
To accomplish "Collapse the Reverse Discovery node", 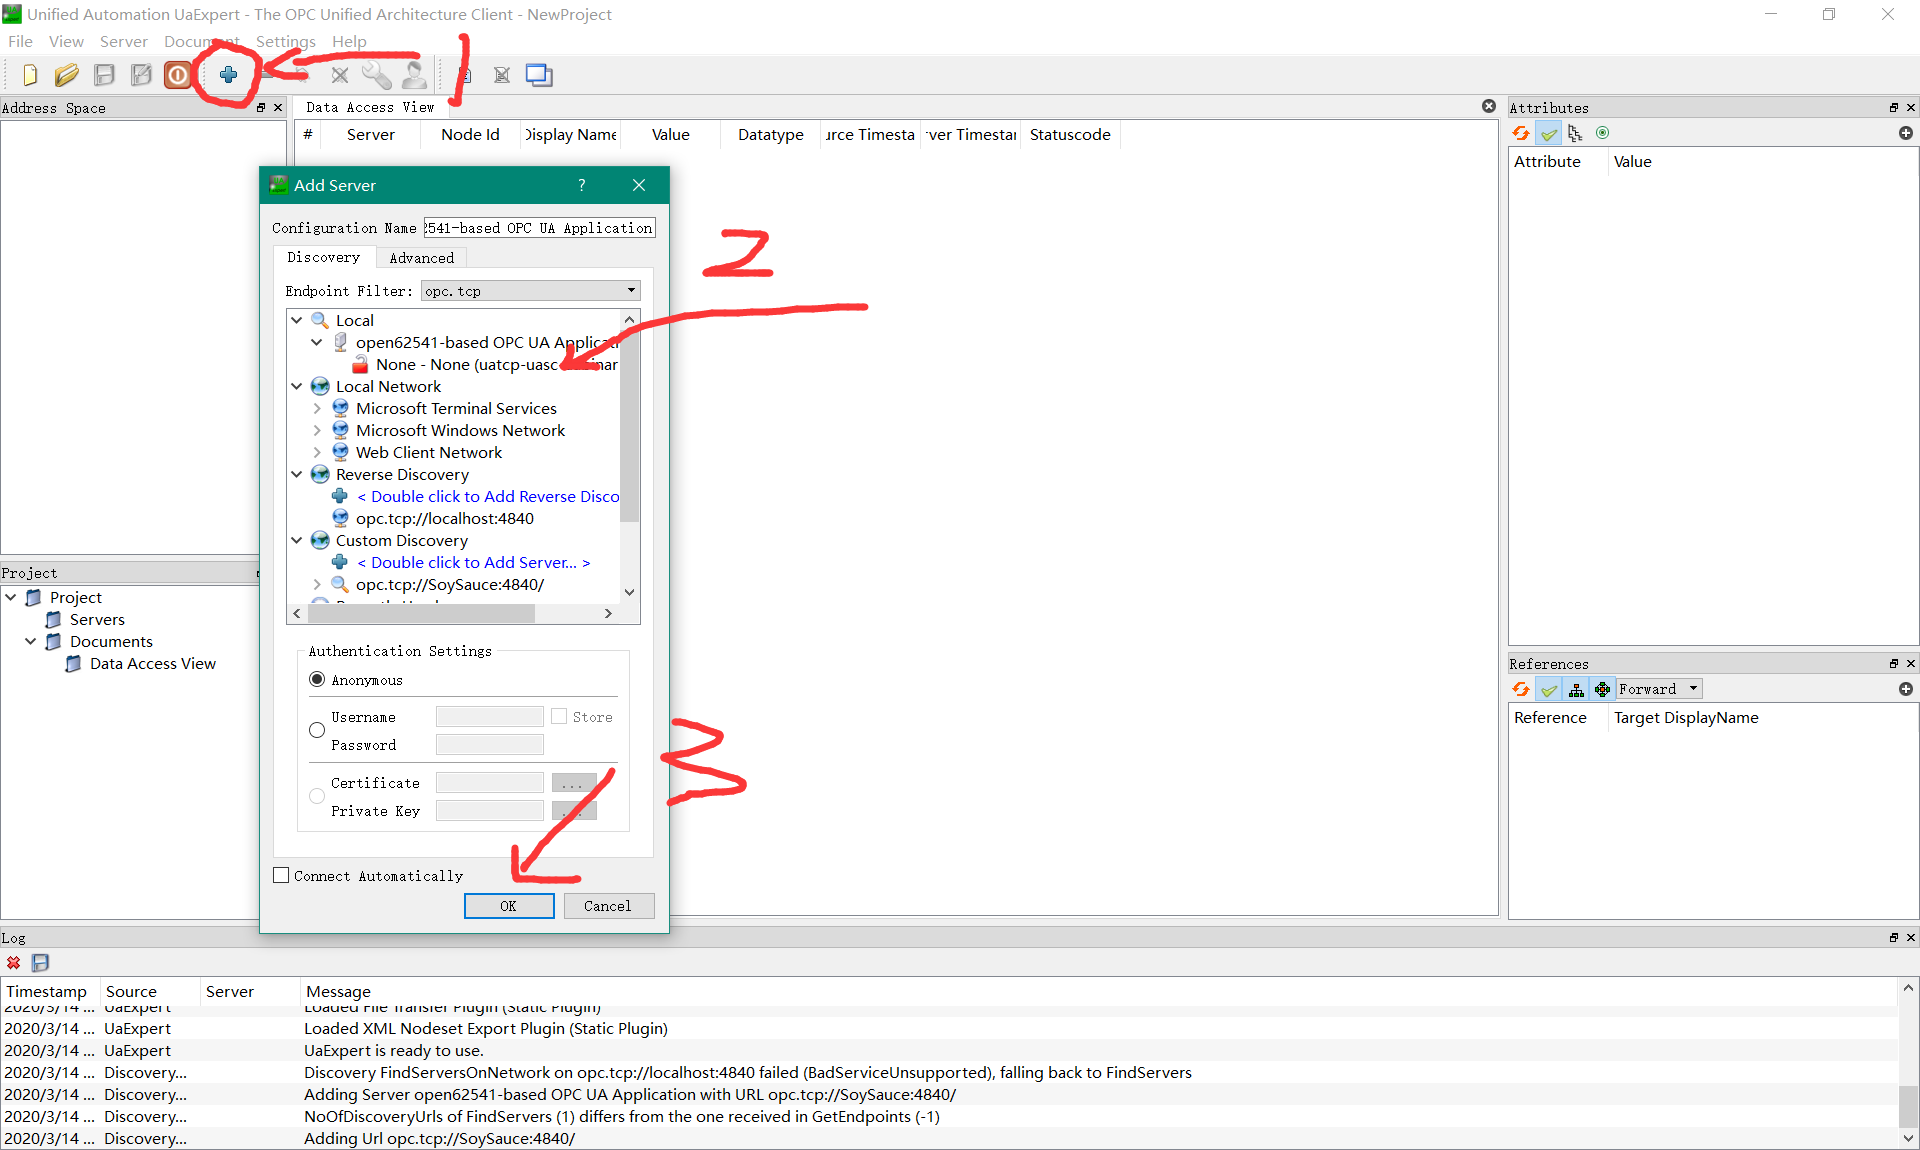I will (x=297, y=474).
